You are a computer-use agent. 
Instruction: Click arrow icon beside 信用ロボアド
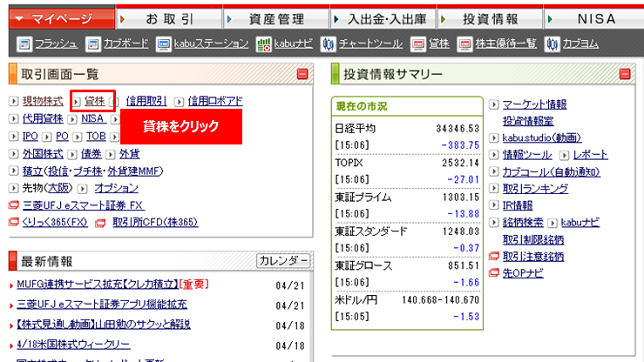tap(179, 101)
